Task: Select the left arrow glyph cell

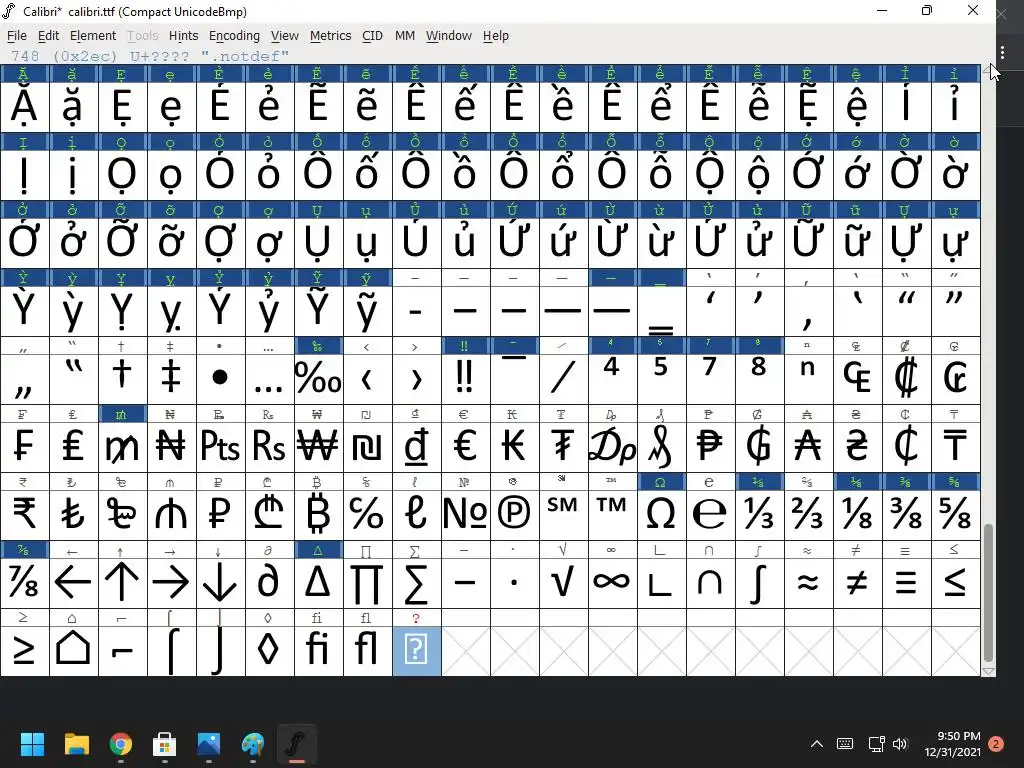Action: click(x=73, y=583)
